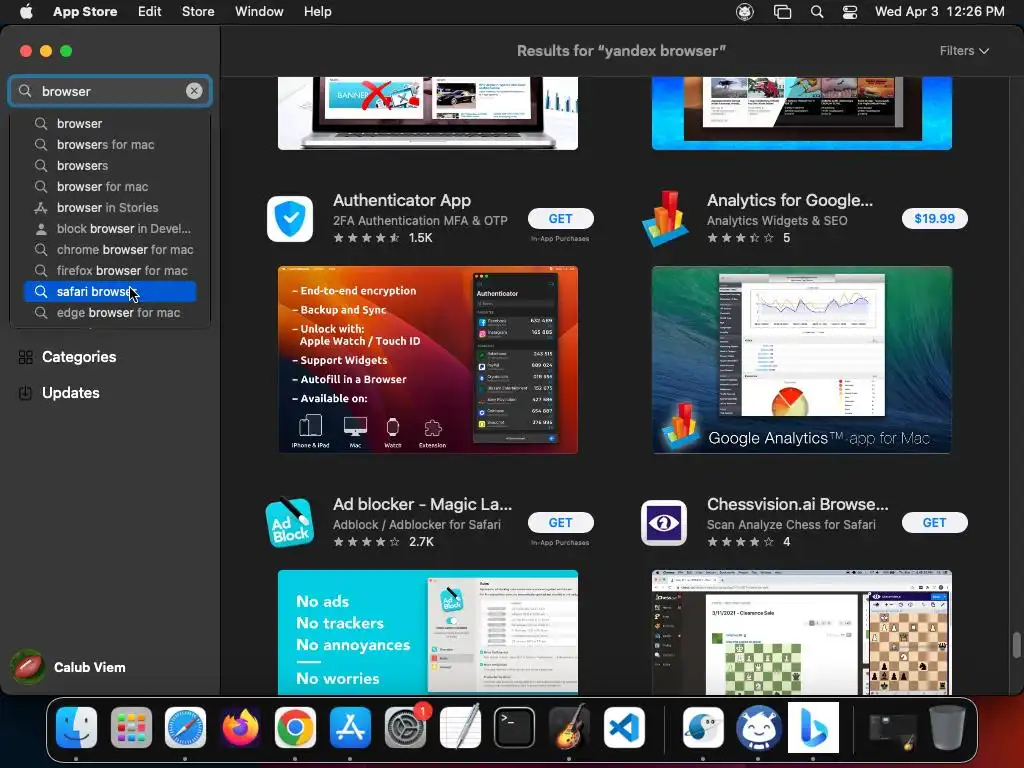Get the Chessvision.ai Browser extension
Image resolution: width=1024 pixels, height=768 pixels.
(935, 522)
